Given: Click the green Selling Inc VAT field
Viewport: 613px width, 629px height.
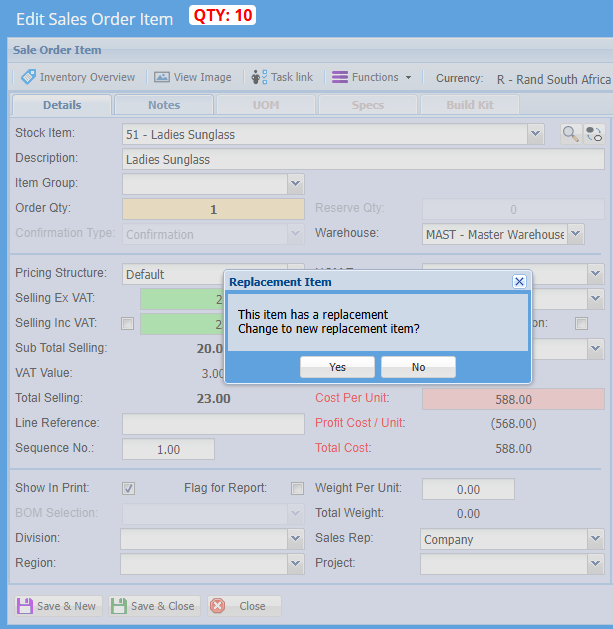Looking at the screenshot, I should click(x=182, y=324).
